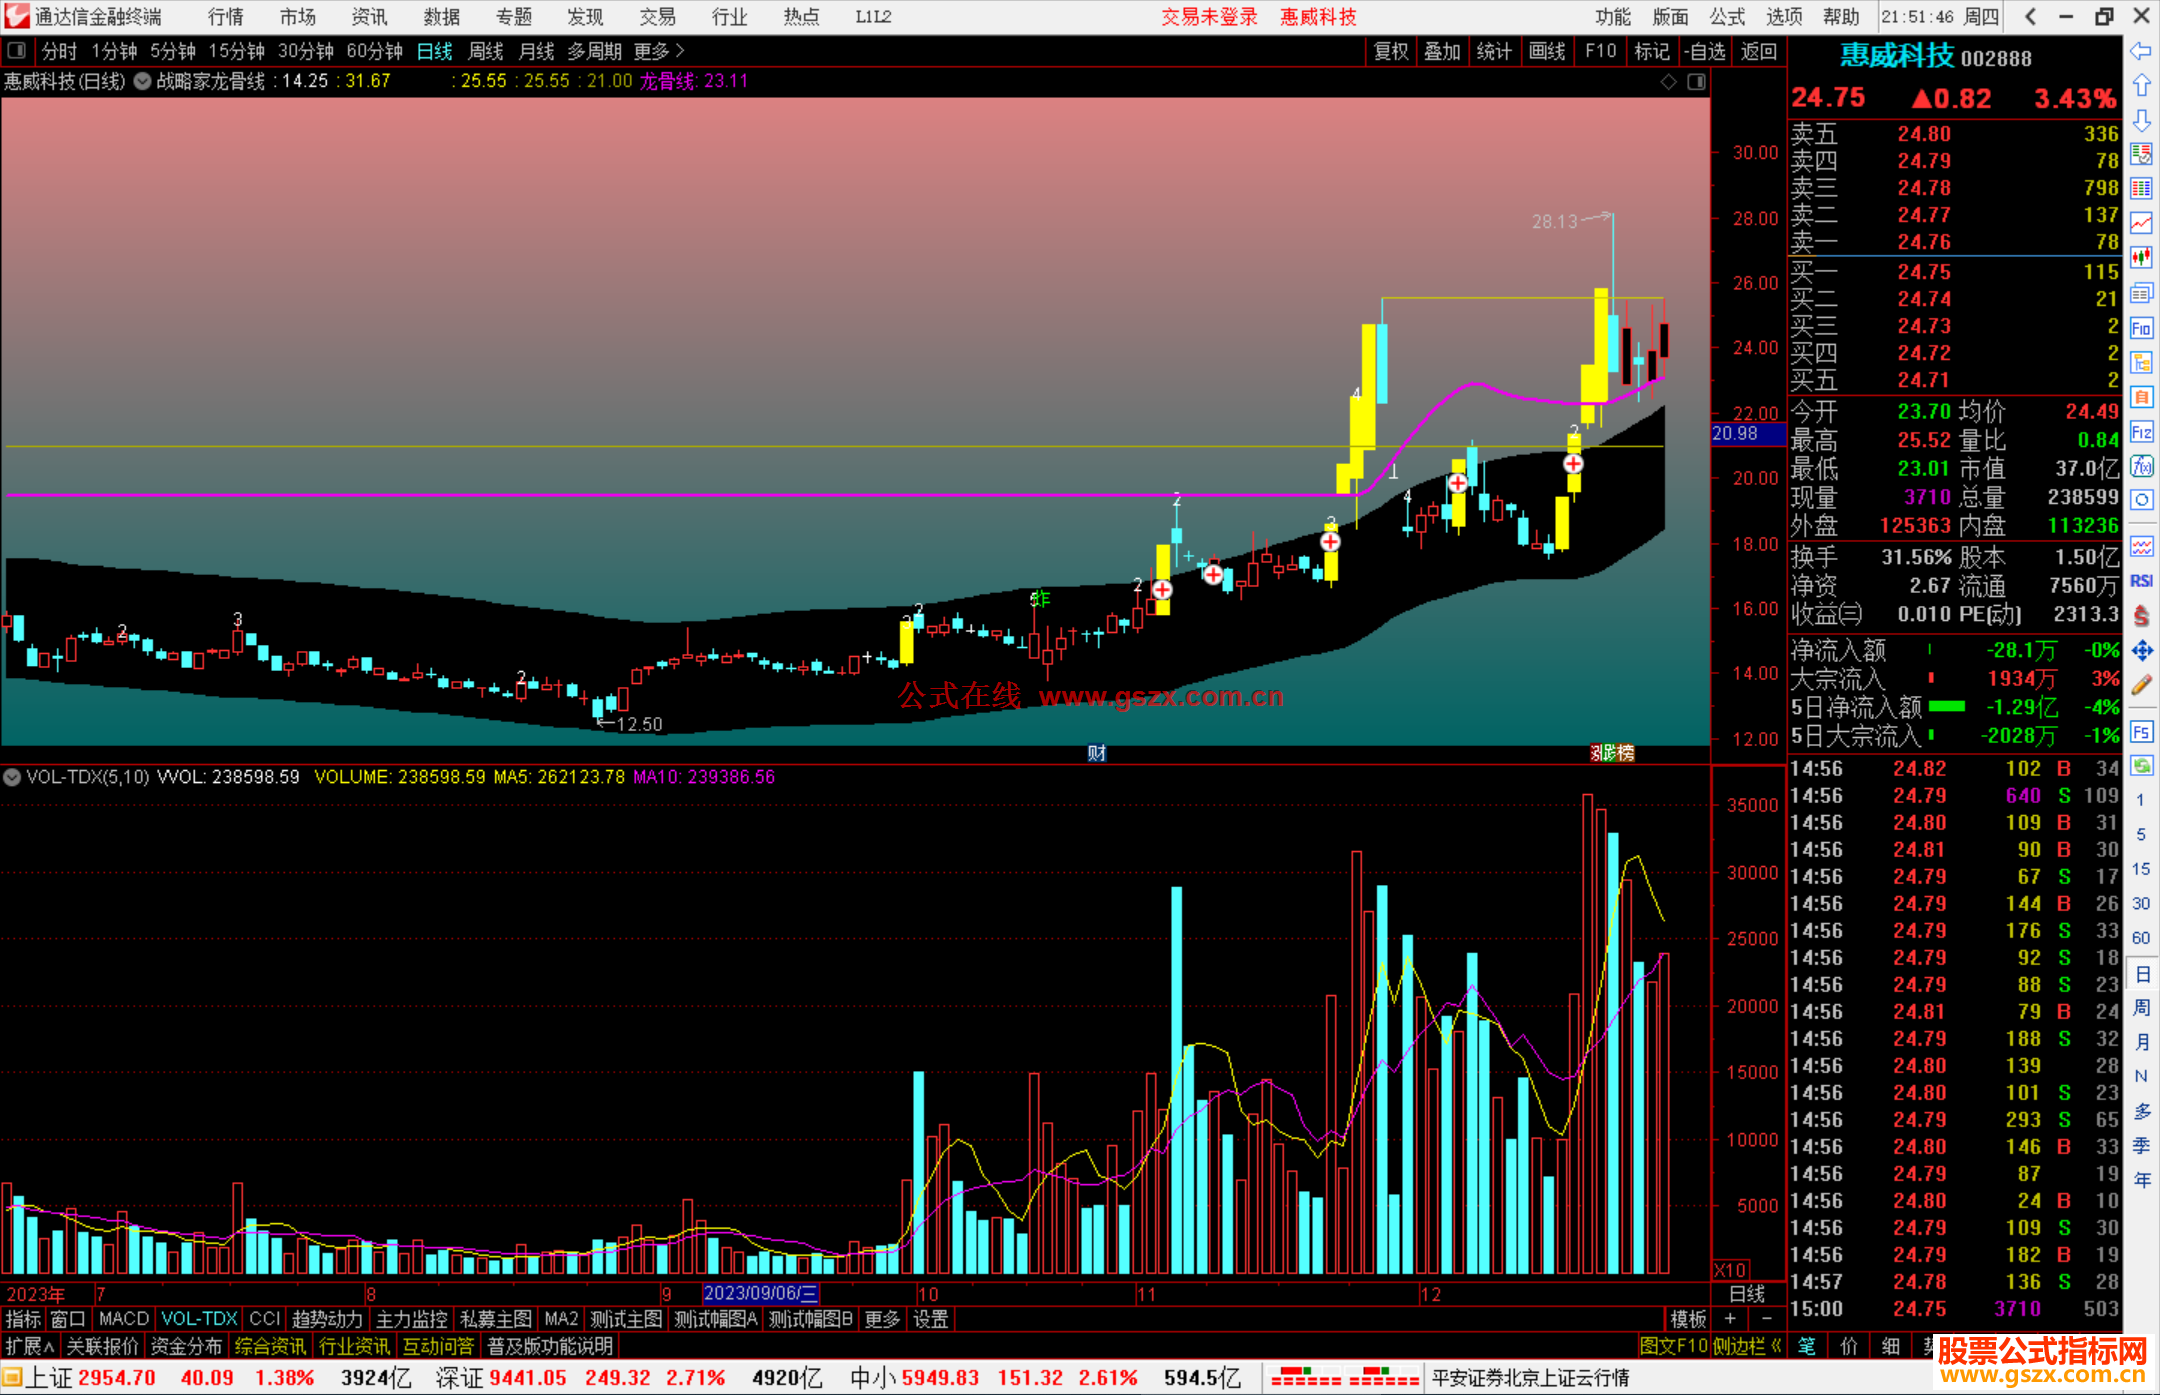
Task: Click the plus zoom-in chart button
Action: point(1731,1319)
